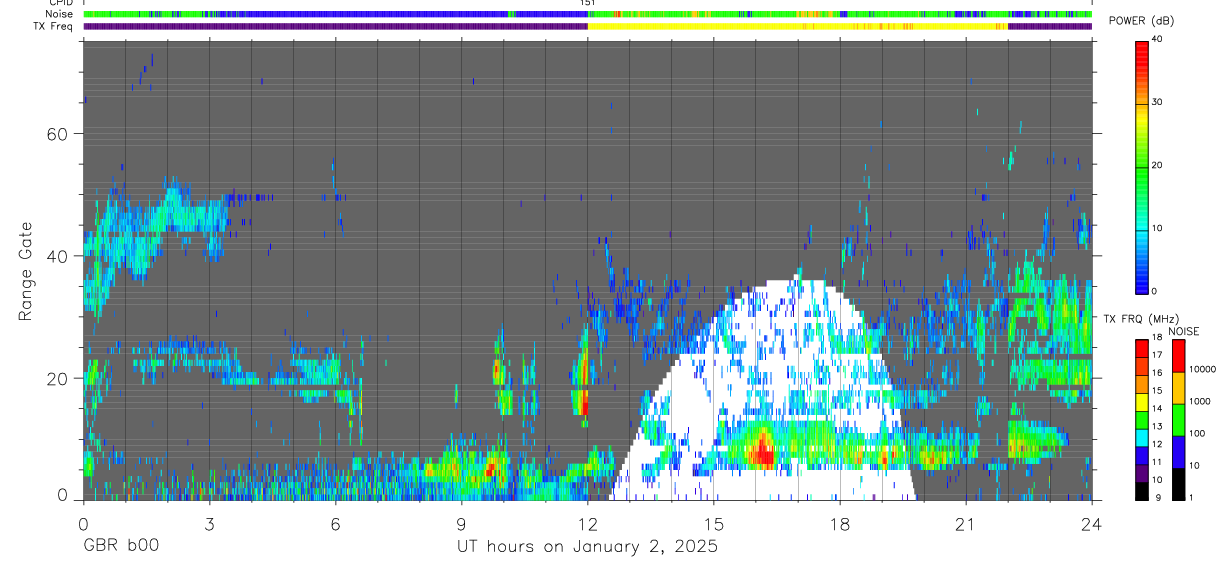
Task: Click the 20 tick on the Range Gate axis
Action: [57, 379]
